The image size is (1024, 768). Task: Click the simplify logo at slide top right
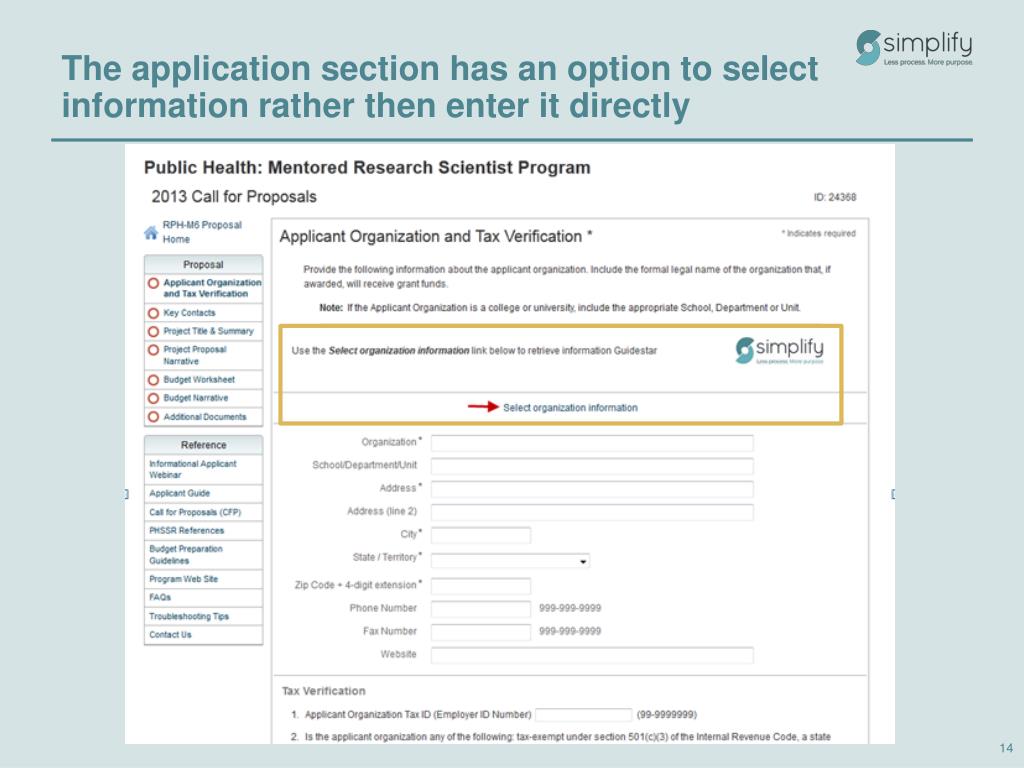click(914, 47)
